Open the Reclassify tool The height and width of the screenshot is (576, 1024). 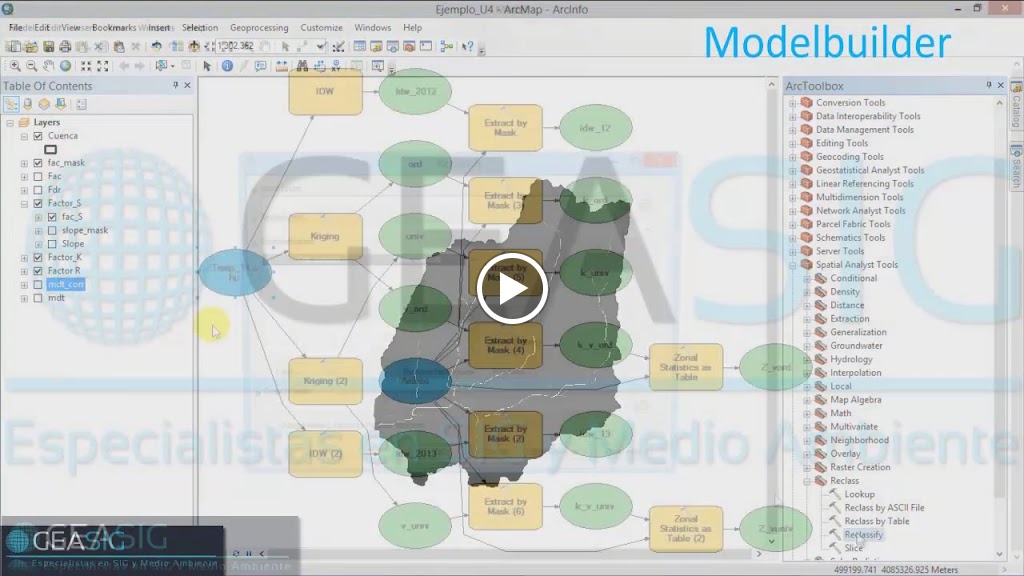tap(863, 534)
